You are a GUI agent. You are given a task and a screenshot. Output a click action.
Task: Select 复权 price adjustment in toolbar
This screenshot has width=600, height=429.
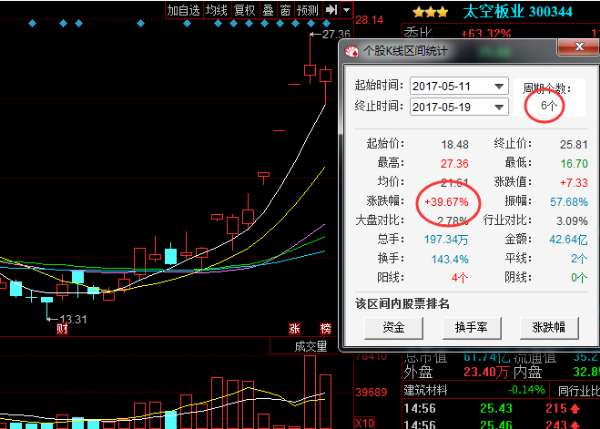245,10
